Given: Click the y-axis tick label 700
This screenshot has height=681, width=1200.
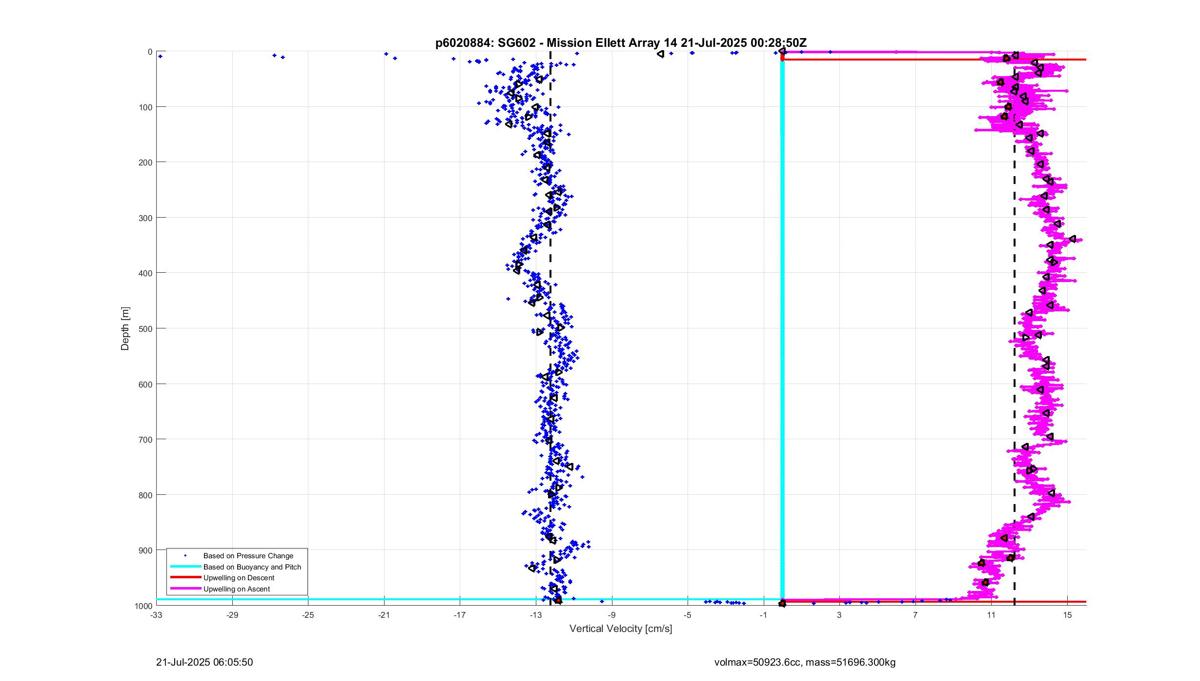Looking at the screenshot, I should click(145, 439).
